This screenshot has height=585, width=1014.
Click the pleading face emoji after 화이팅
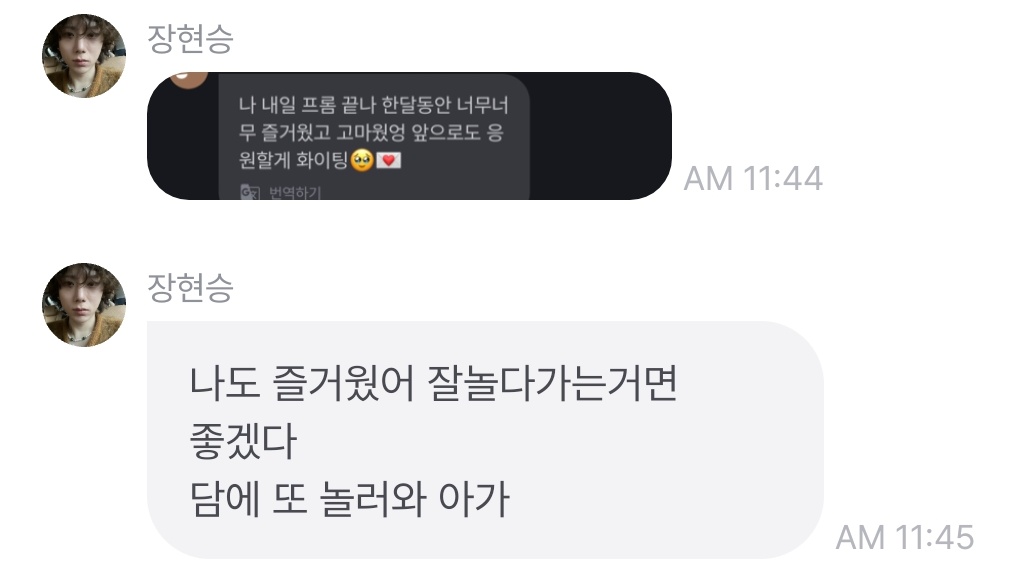362,160
